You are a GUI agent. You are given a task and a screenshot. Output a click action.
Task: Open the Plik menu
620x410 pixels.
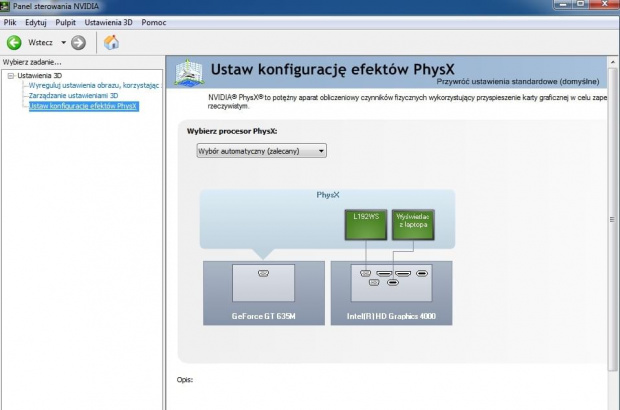[x=10, y=23]
